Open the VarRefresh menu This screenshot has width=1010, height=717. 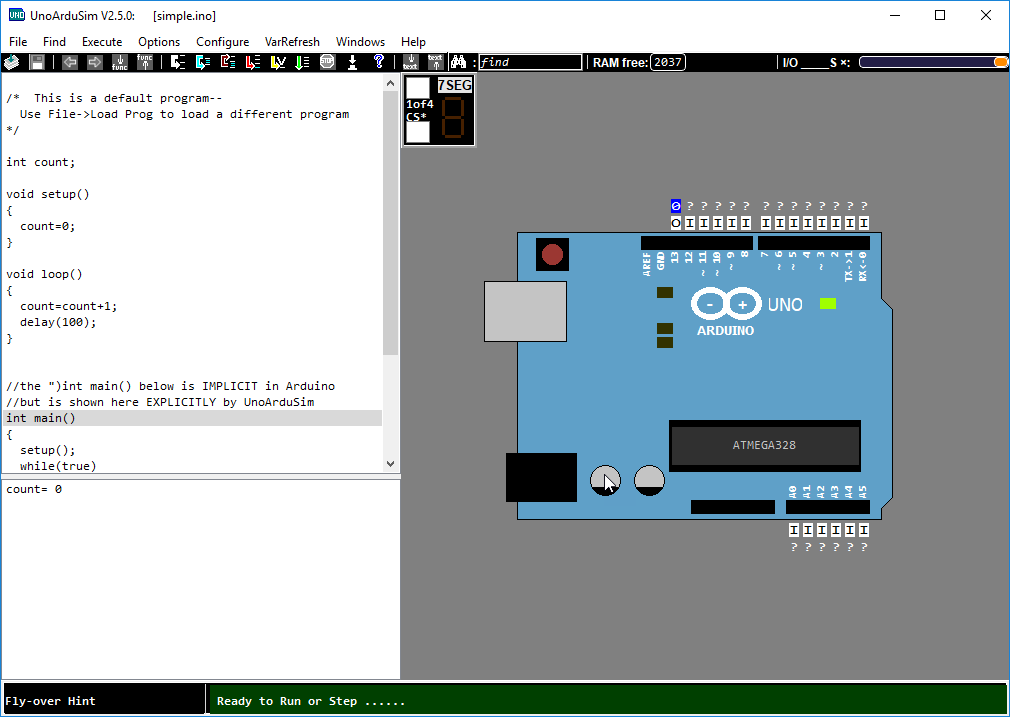point(292,42)
